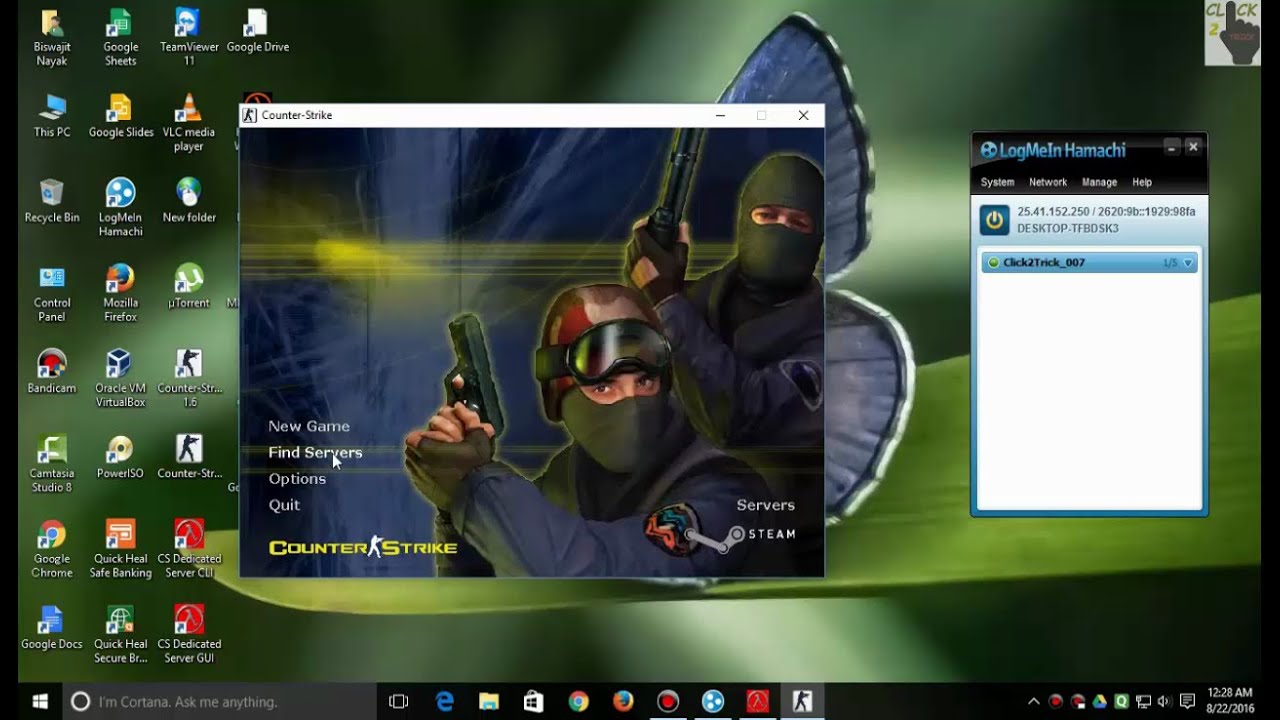The image size is (1280, 720).
Task: Open Google Sheets desktop shortcut
Action: 120,38
